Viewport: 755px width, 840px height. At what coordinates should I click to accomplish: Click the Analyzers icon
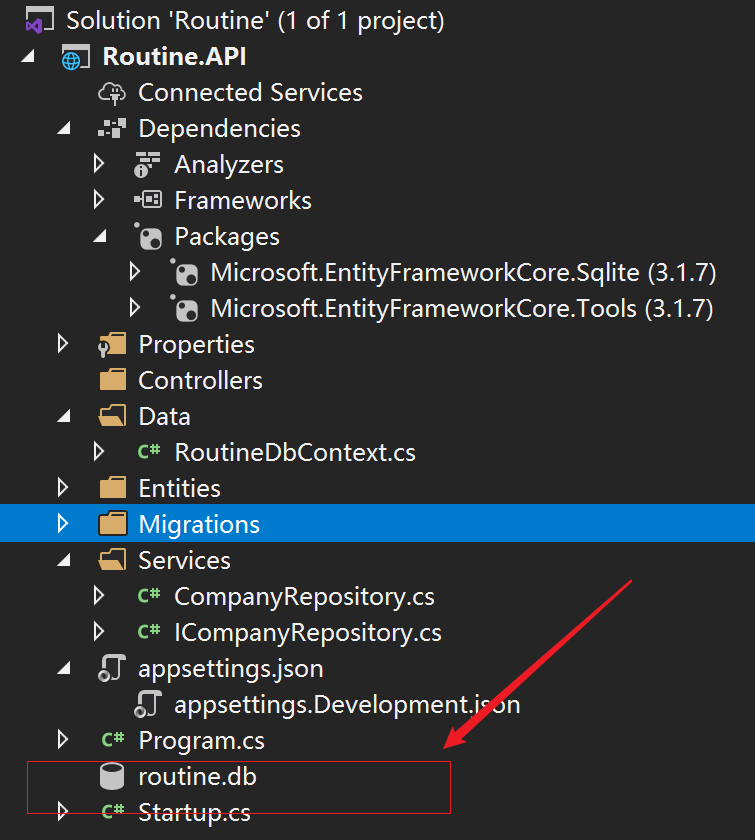click(147, 165)
